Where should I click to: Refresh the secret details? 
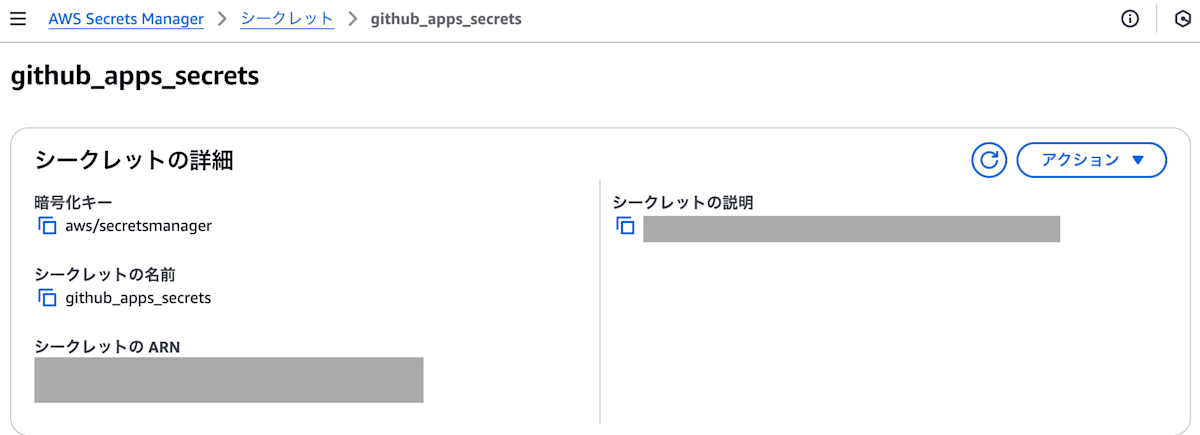pyautogui.click(x=989, y=160)
